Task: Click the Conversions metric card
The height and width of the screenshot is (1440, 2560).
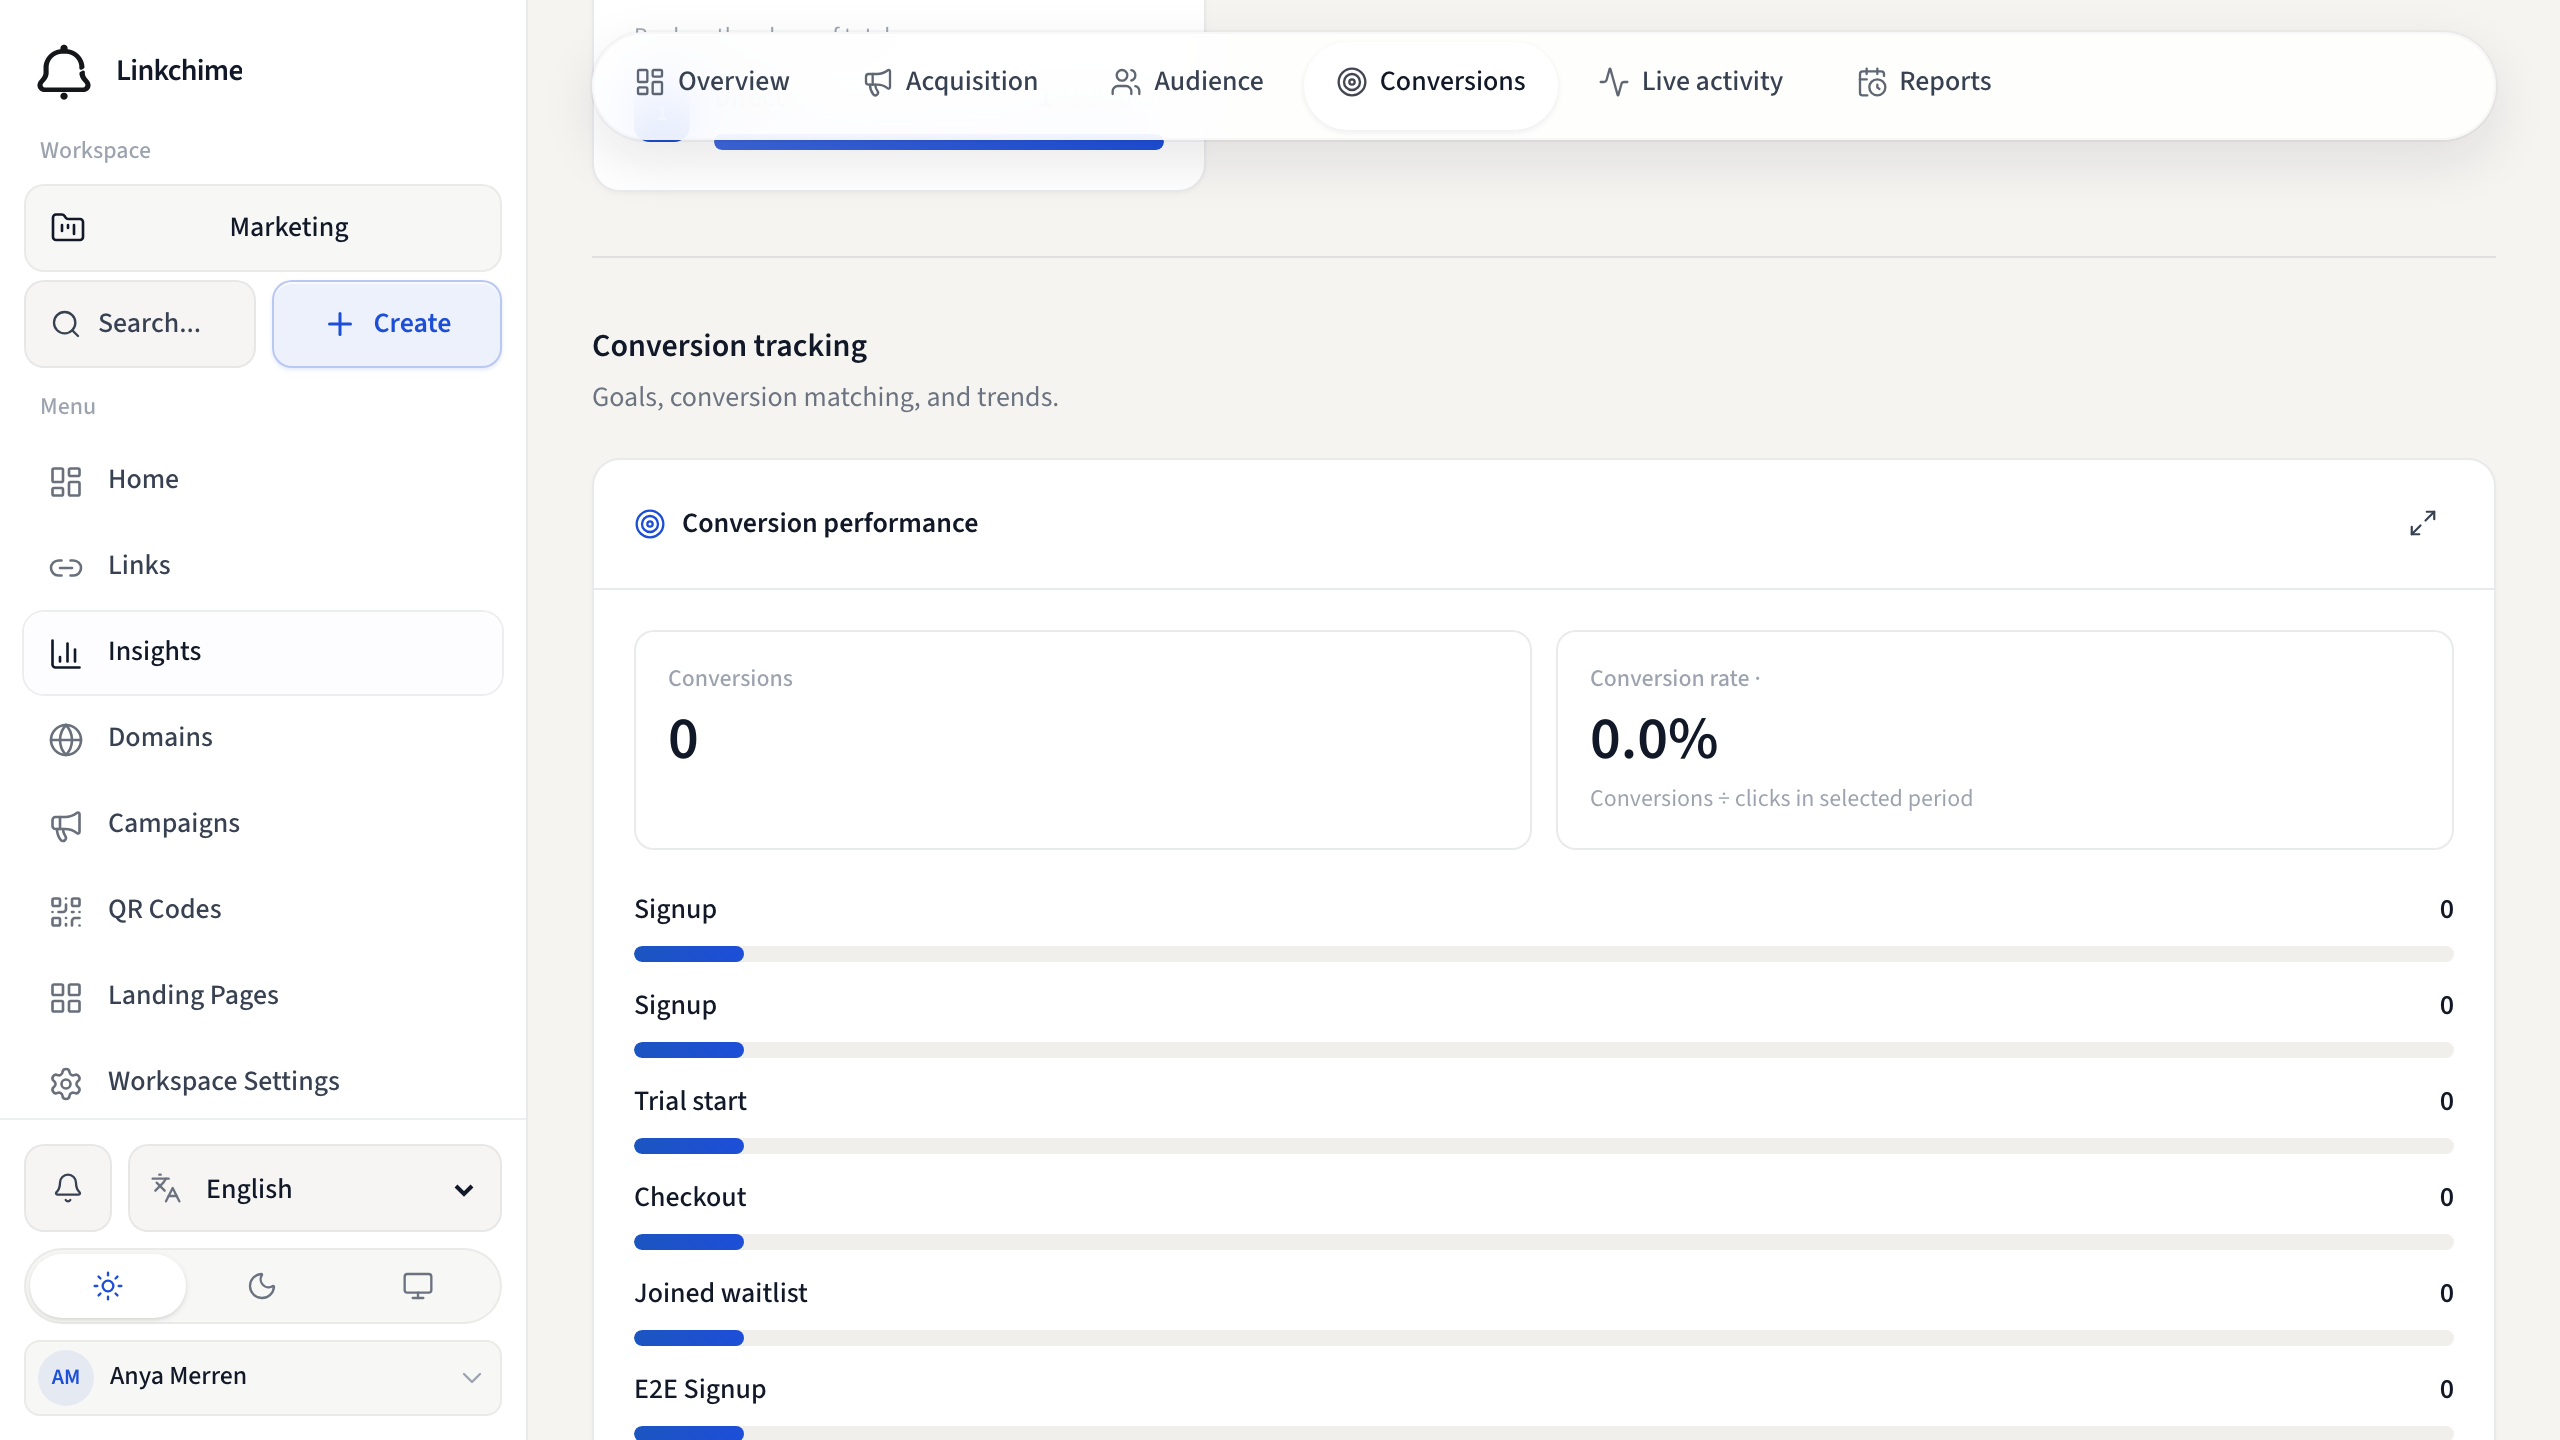Action: [x=1083, y=740]
